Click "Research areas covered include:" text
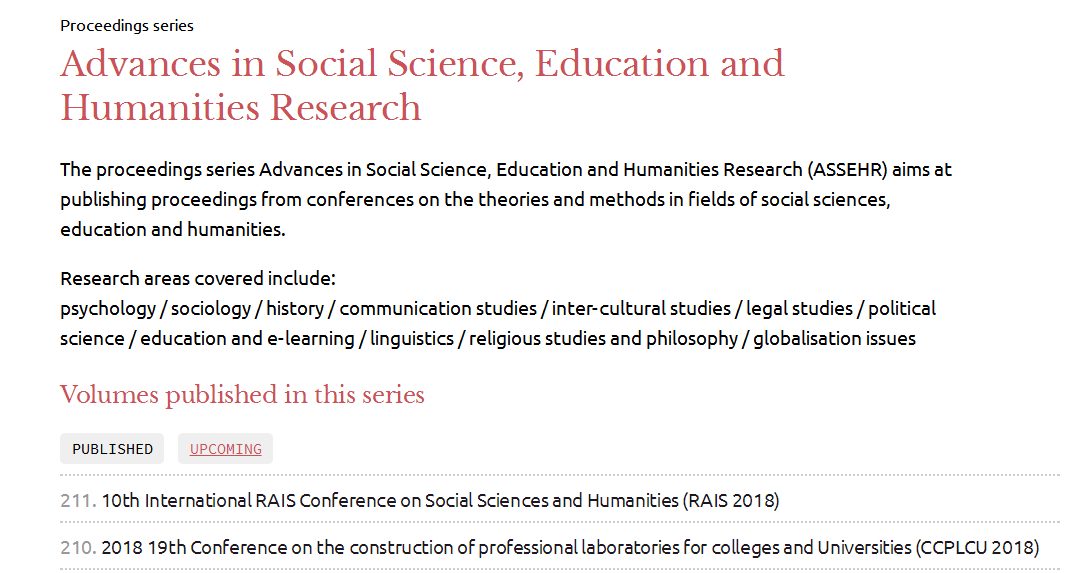 (x=198, y=278)
